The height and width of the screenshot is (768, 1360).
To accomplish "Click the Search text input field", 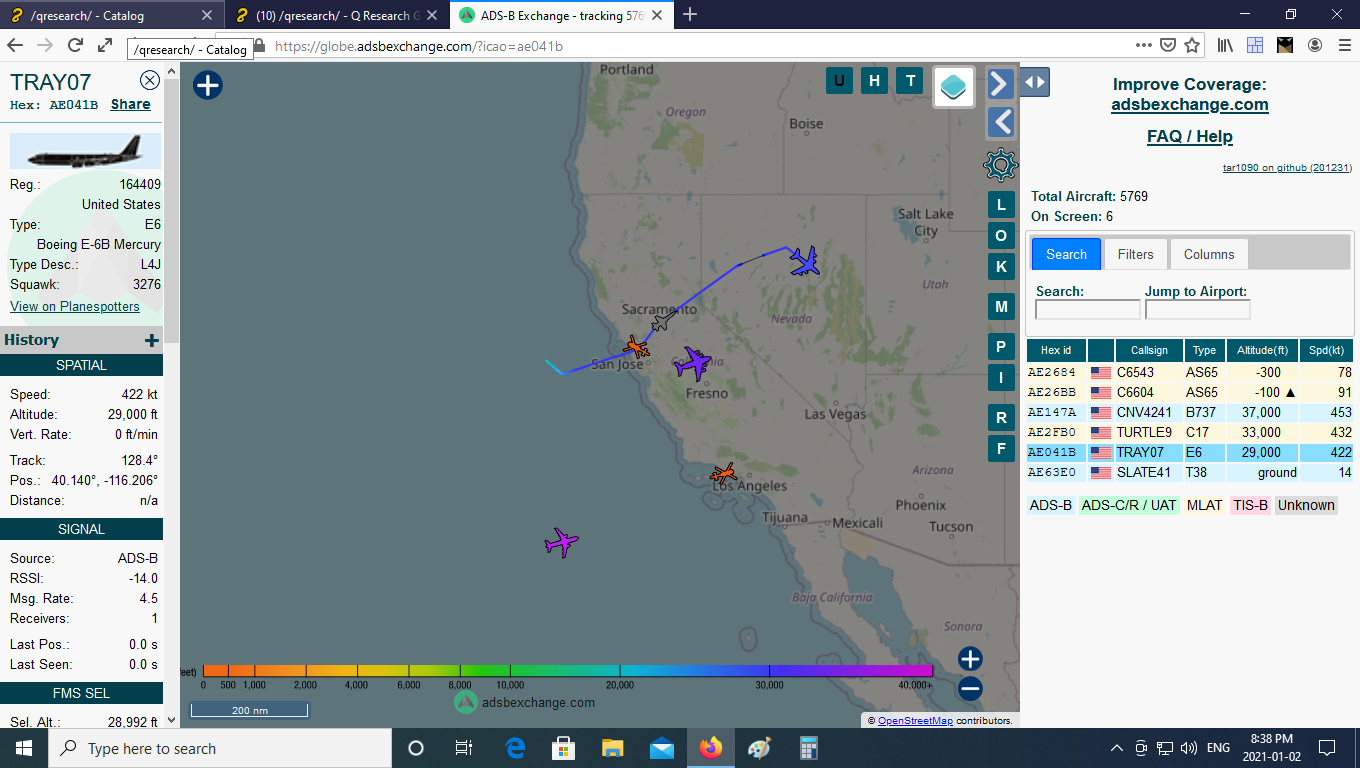I will pos(1087,310).
